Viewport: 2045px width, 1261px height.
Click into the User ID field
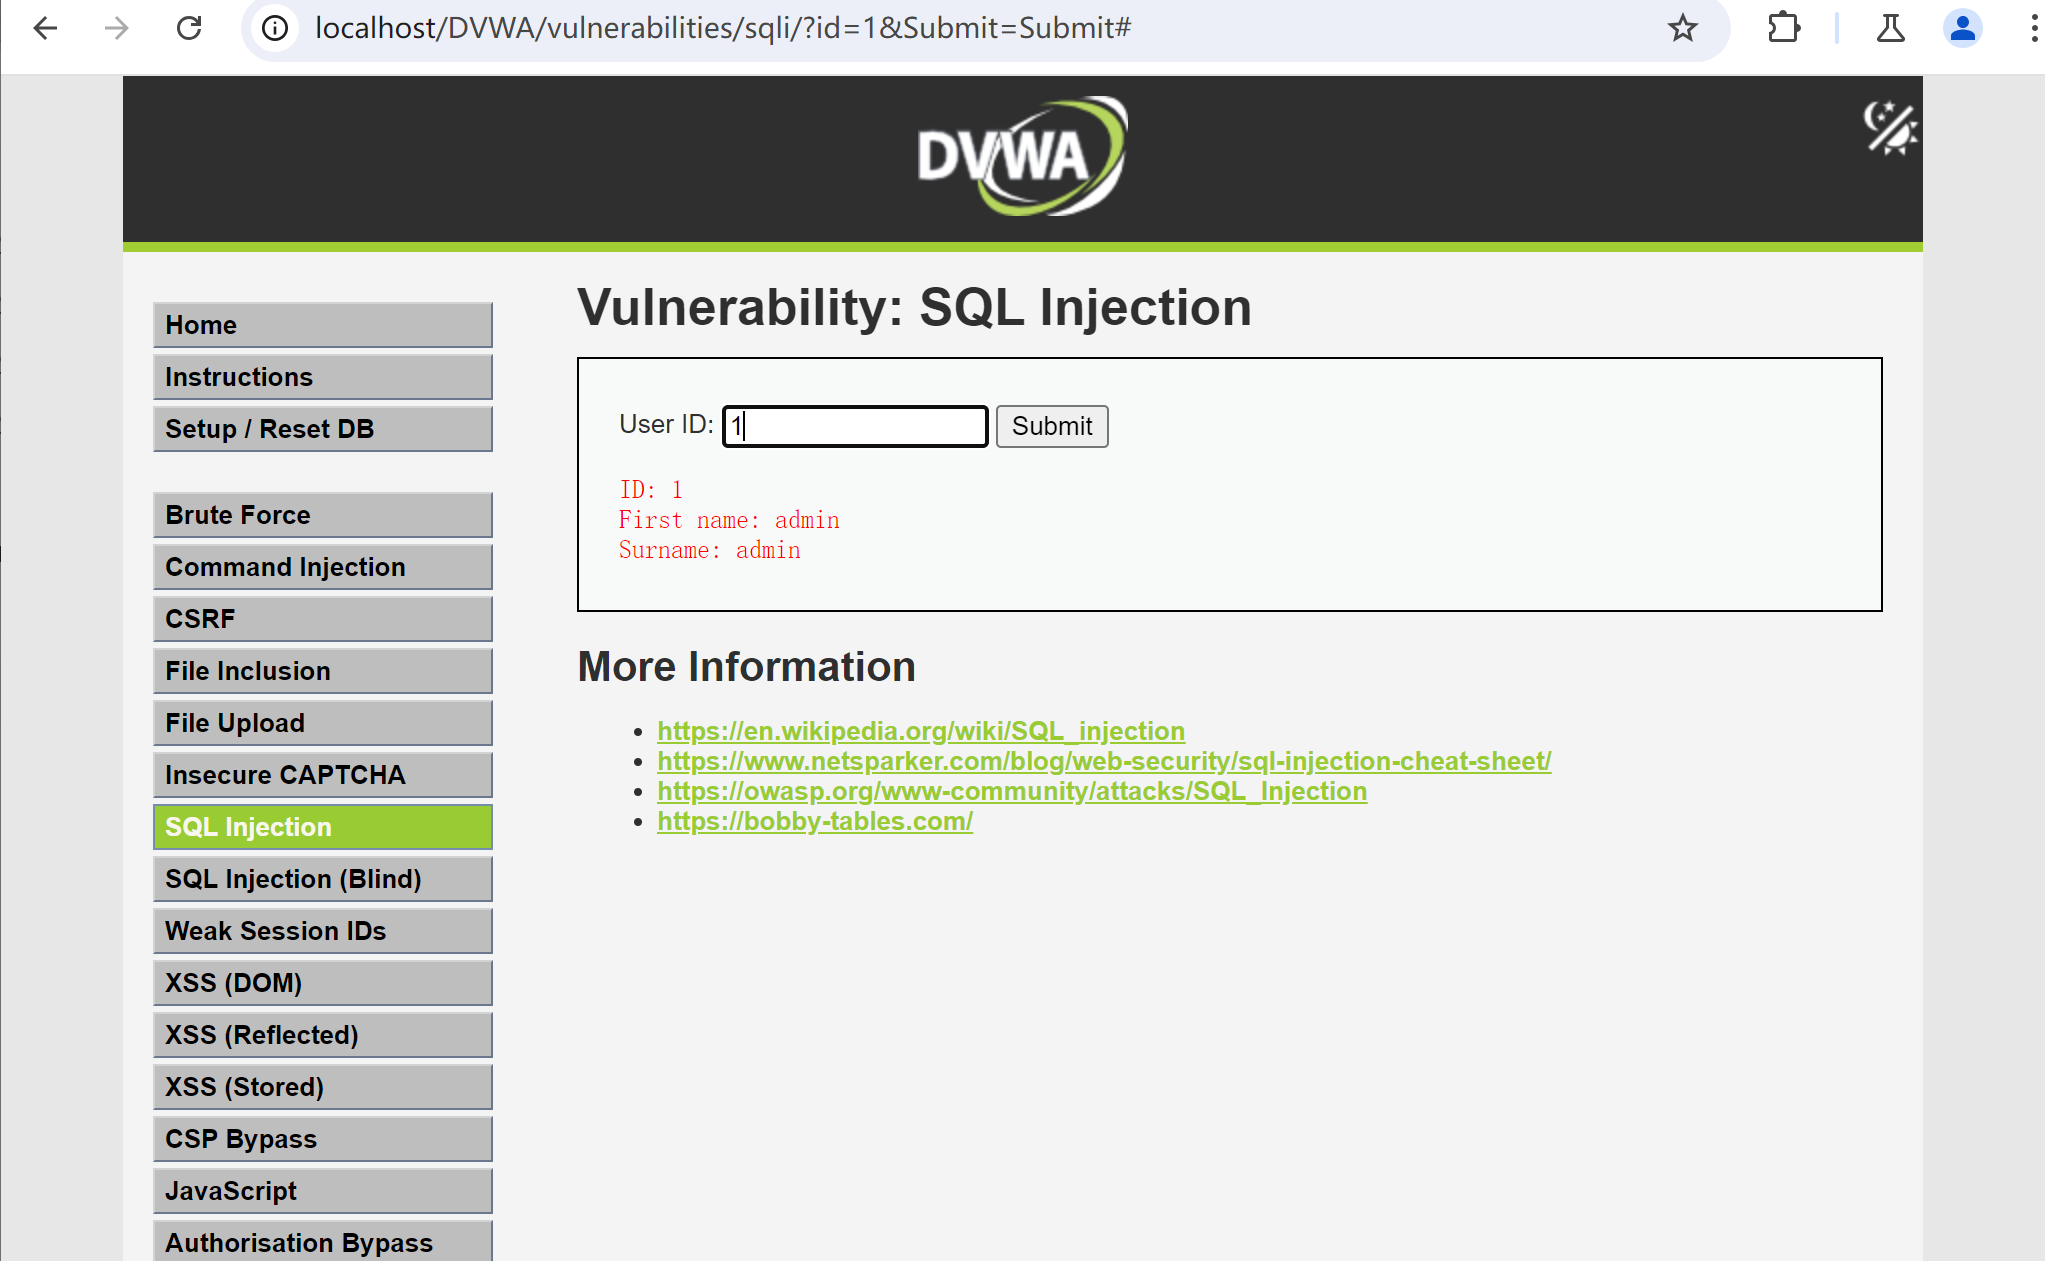coord(855,427)
